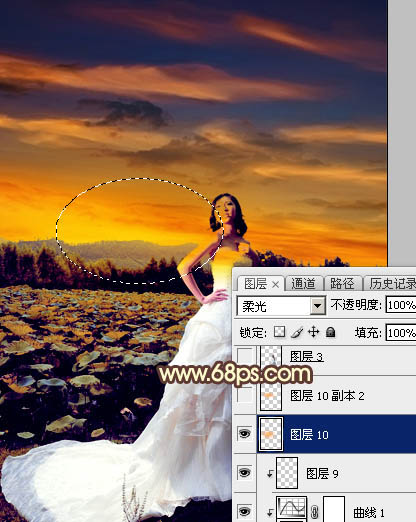
Task: Select the 图层 3 layer name
Action: tap(306, 356)
